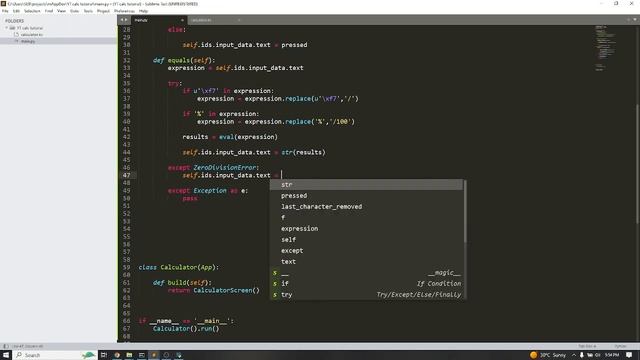Go to previous tab with left arrow
The height and width of the screenshot is (360, 640).
tap(122, 20)
